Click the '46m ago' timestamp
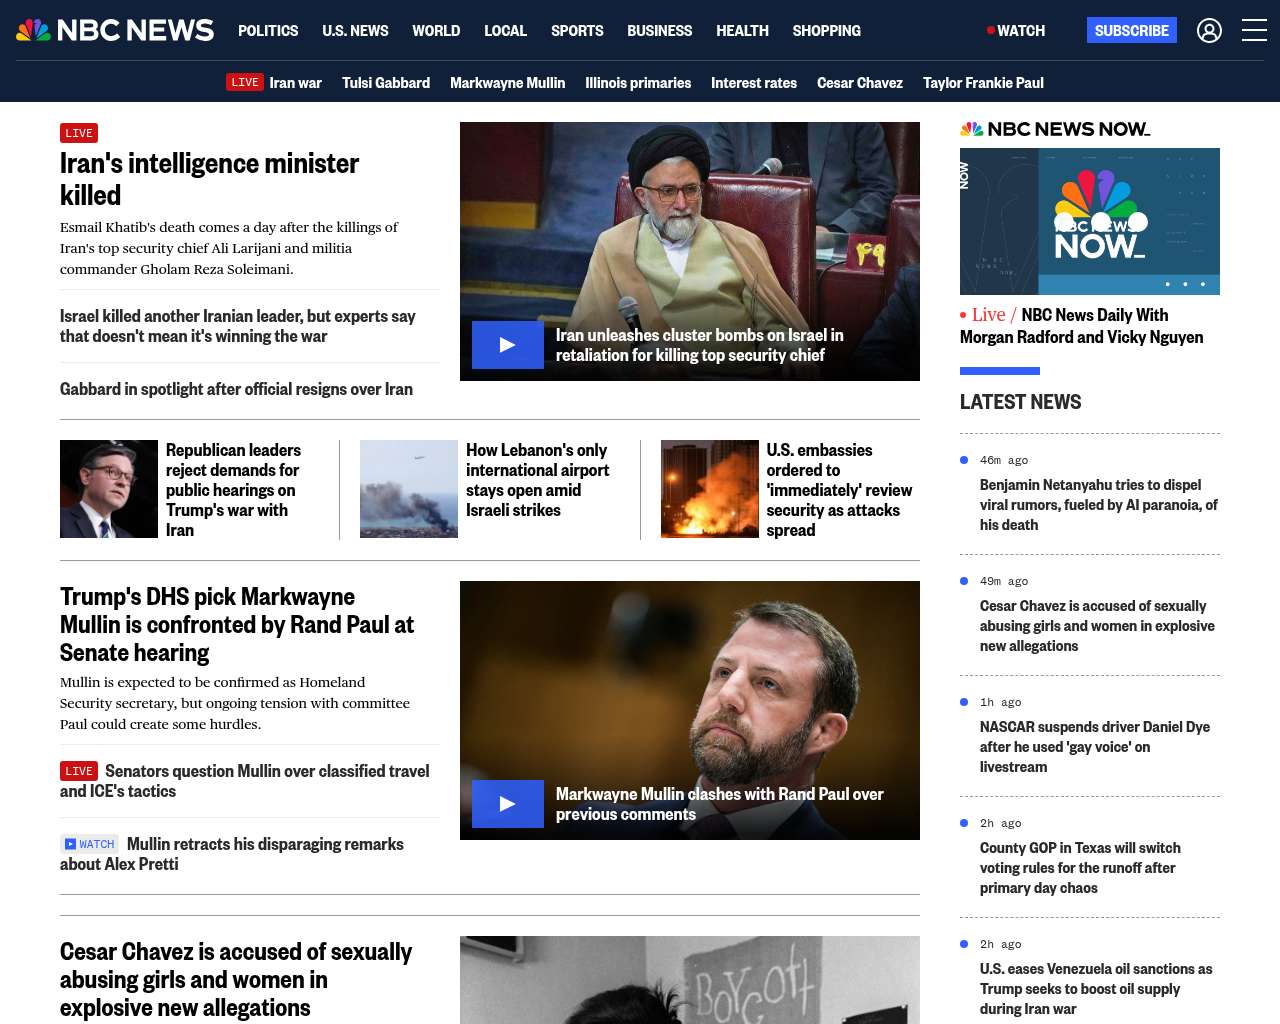This screenshot has width=1280, height=1024. [x=1004, y=460]
